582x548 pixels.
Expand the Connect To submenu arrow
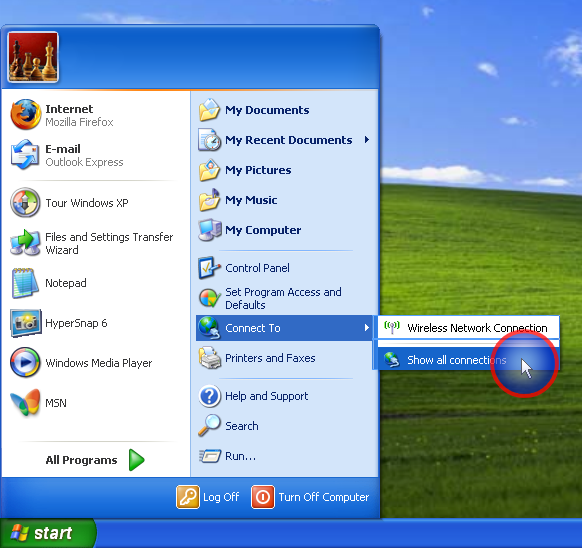pyautogui.click(x=367, y=327)
